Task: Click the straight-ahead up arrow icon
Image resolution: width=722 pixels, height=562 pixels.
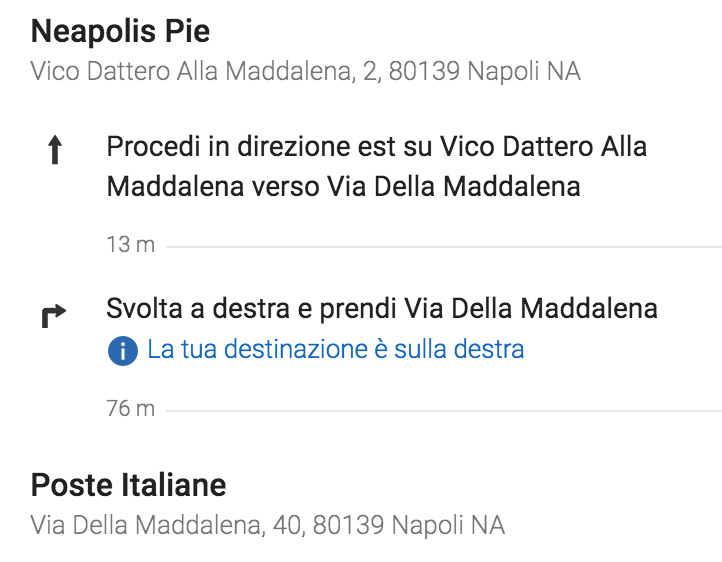Action: tap(55, 150)
